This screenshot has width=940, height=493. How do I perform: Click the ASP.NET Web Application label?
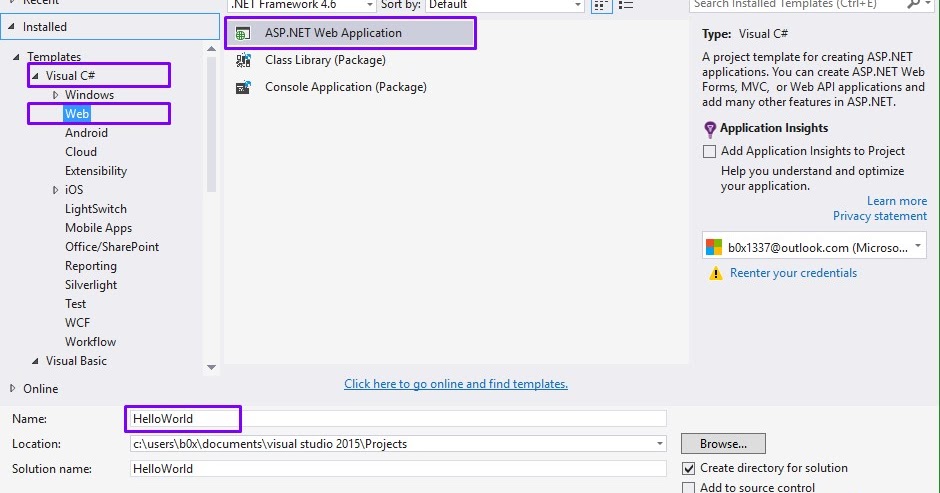pyautogui.click(x=333, y=33)
